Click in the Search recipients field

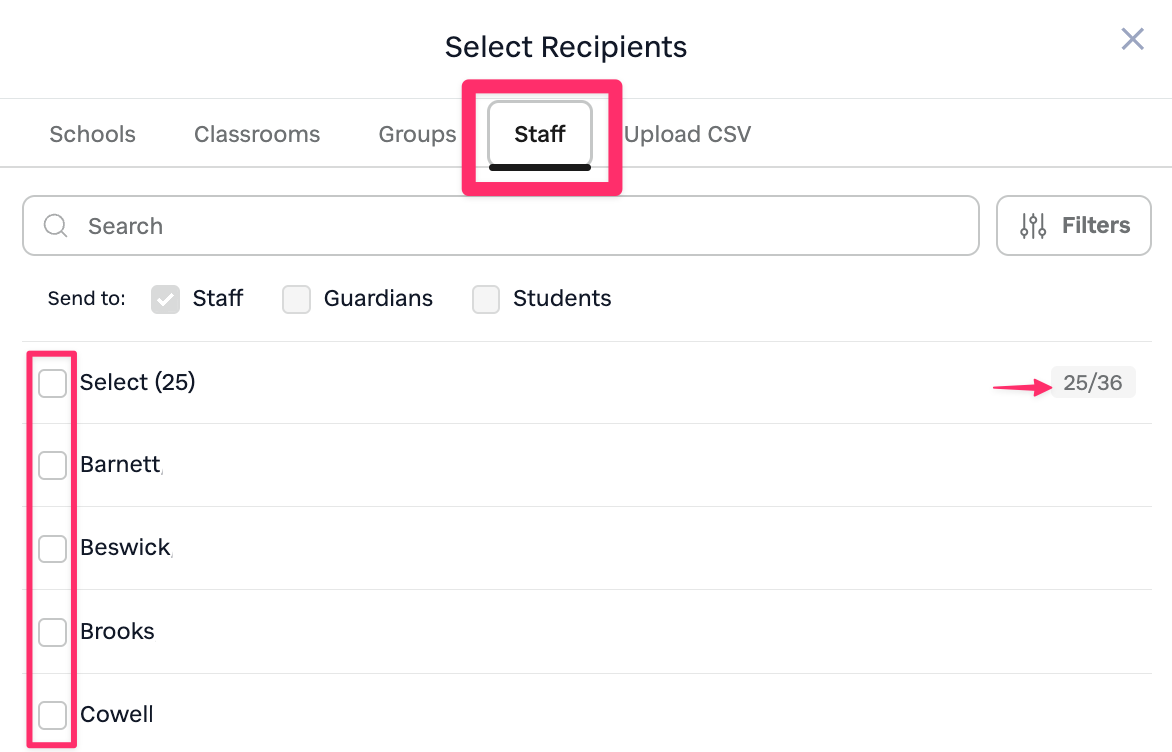500,226
